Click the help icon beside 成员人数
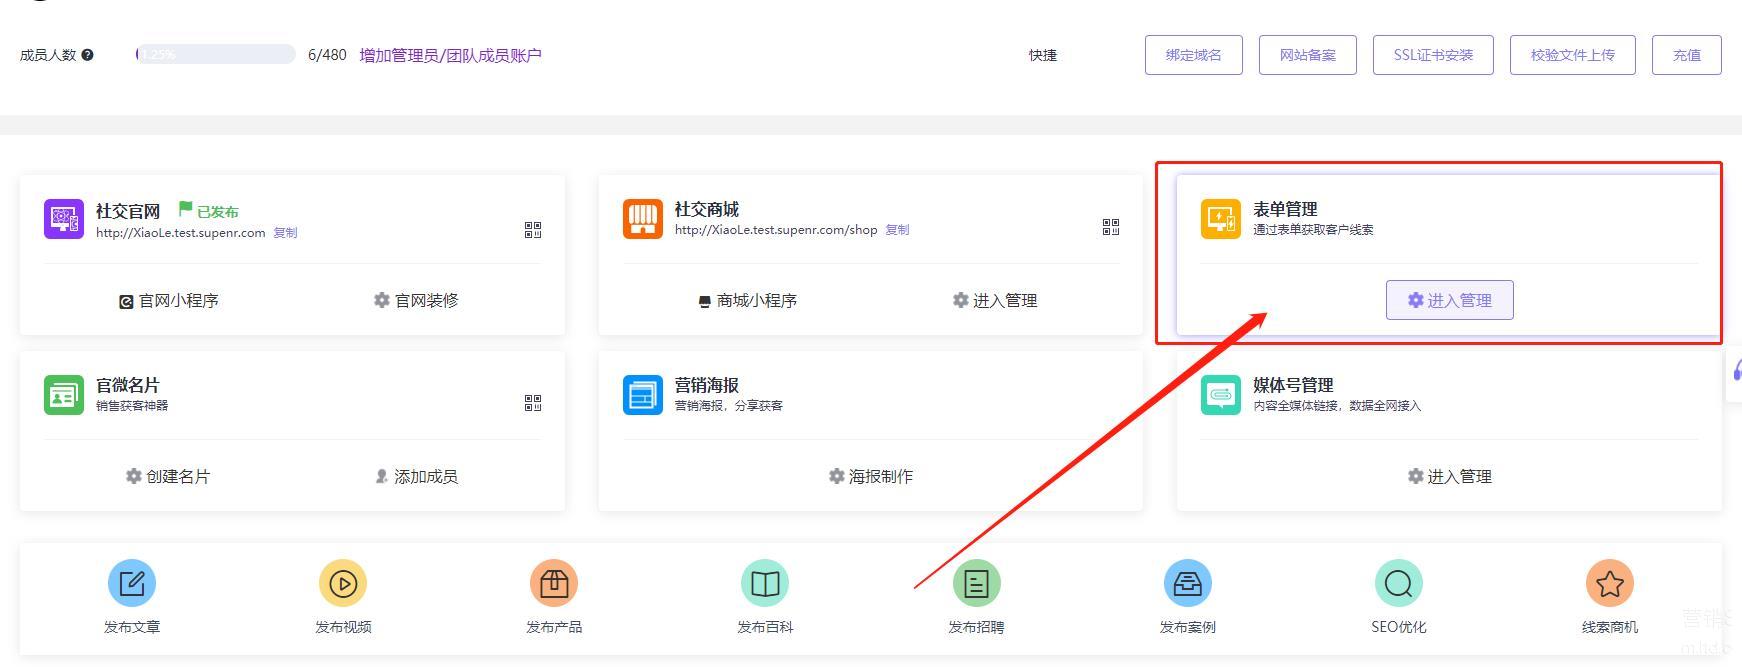Viewport: 1742px width, 667px height. coord(88,55)
